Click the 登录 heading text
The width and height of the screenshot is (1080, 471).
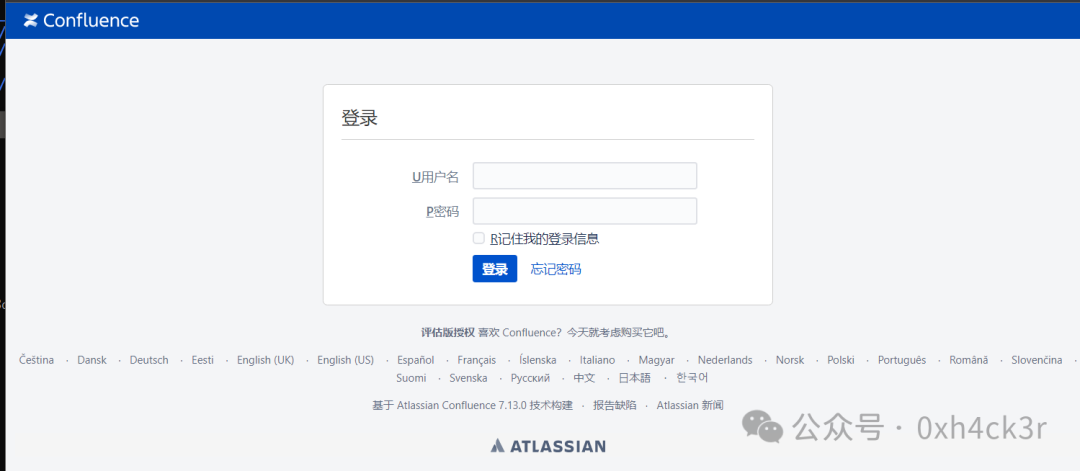[360, 118]
